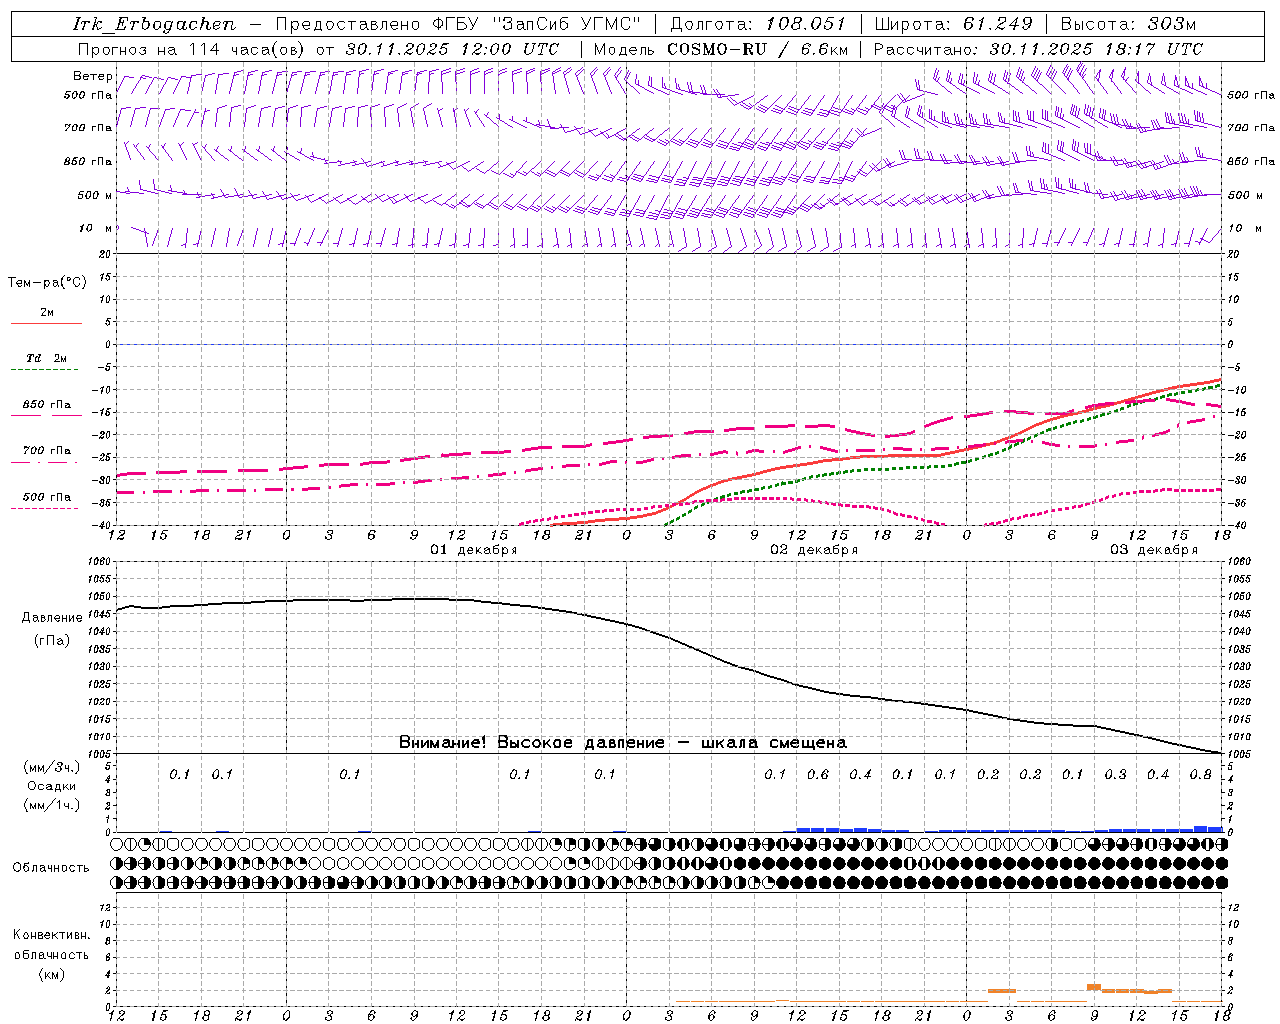Click the precipitation value "0.3"

(1116, 774)
